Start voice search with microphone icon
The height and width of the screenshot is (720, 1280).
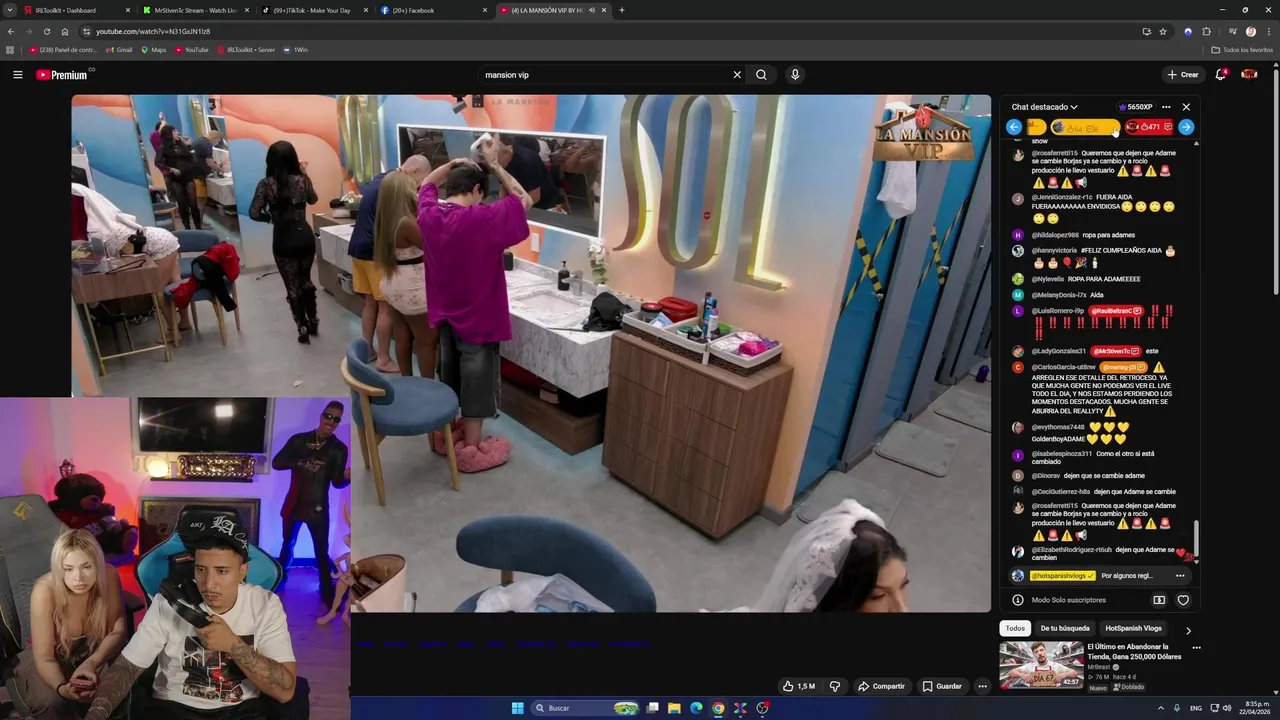795,75
